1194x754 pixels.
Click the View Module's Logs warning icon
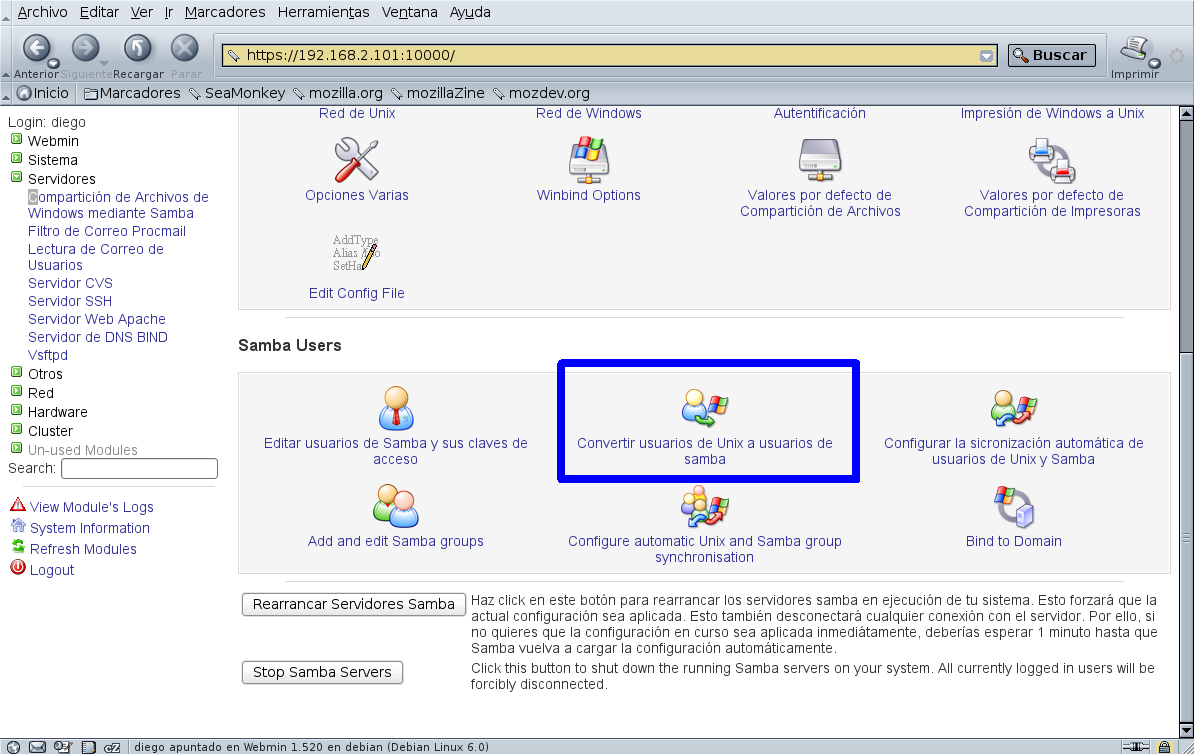click(18, 504)
